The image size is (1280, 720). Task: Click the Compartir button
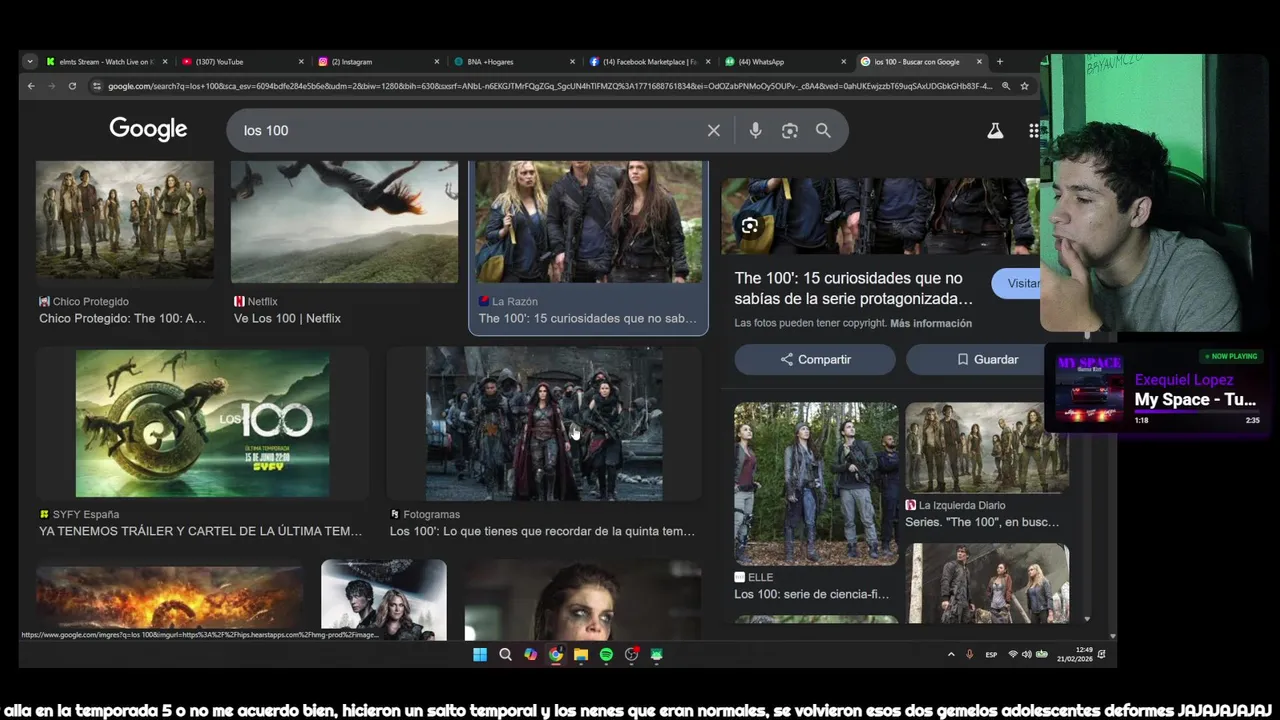815,359
